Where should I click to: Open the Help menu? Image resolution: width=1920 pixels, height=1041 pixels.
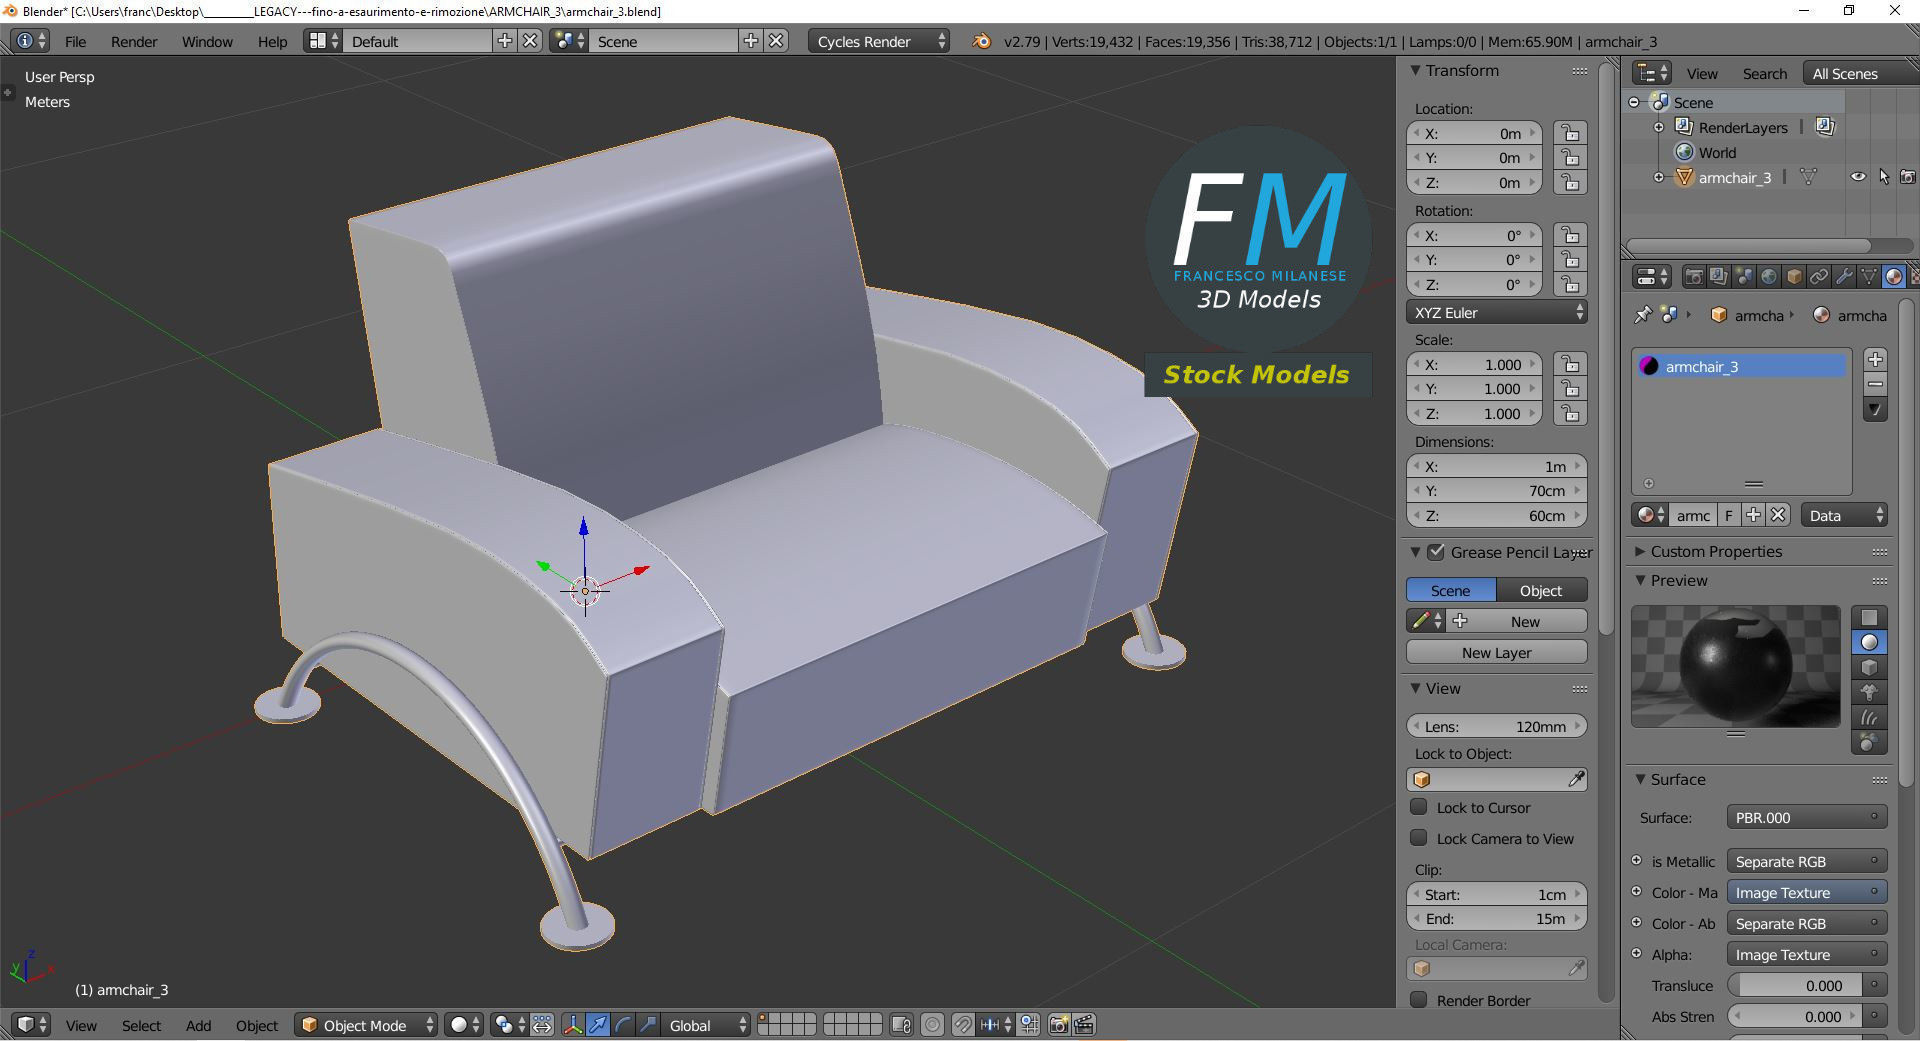[272, 41]
